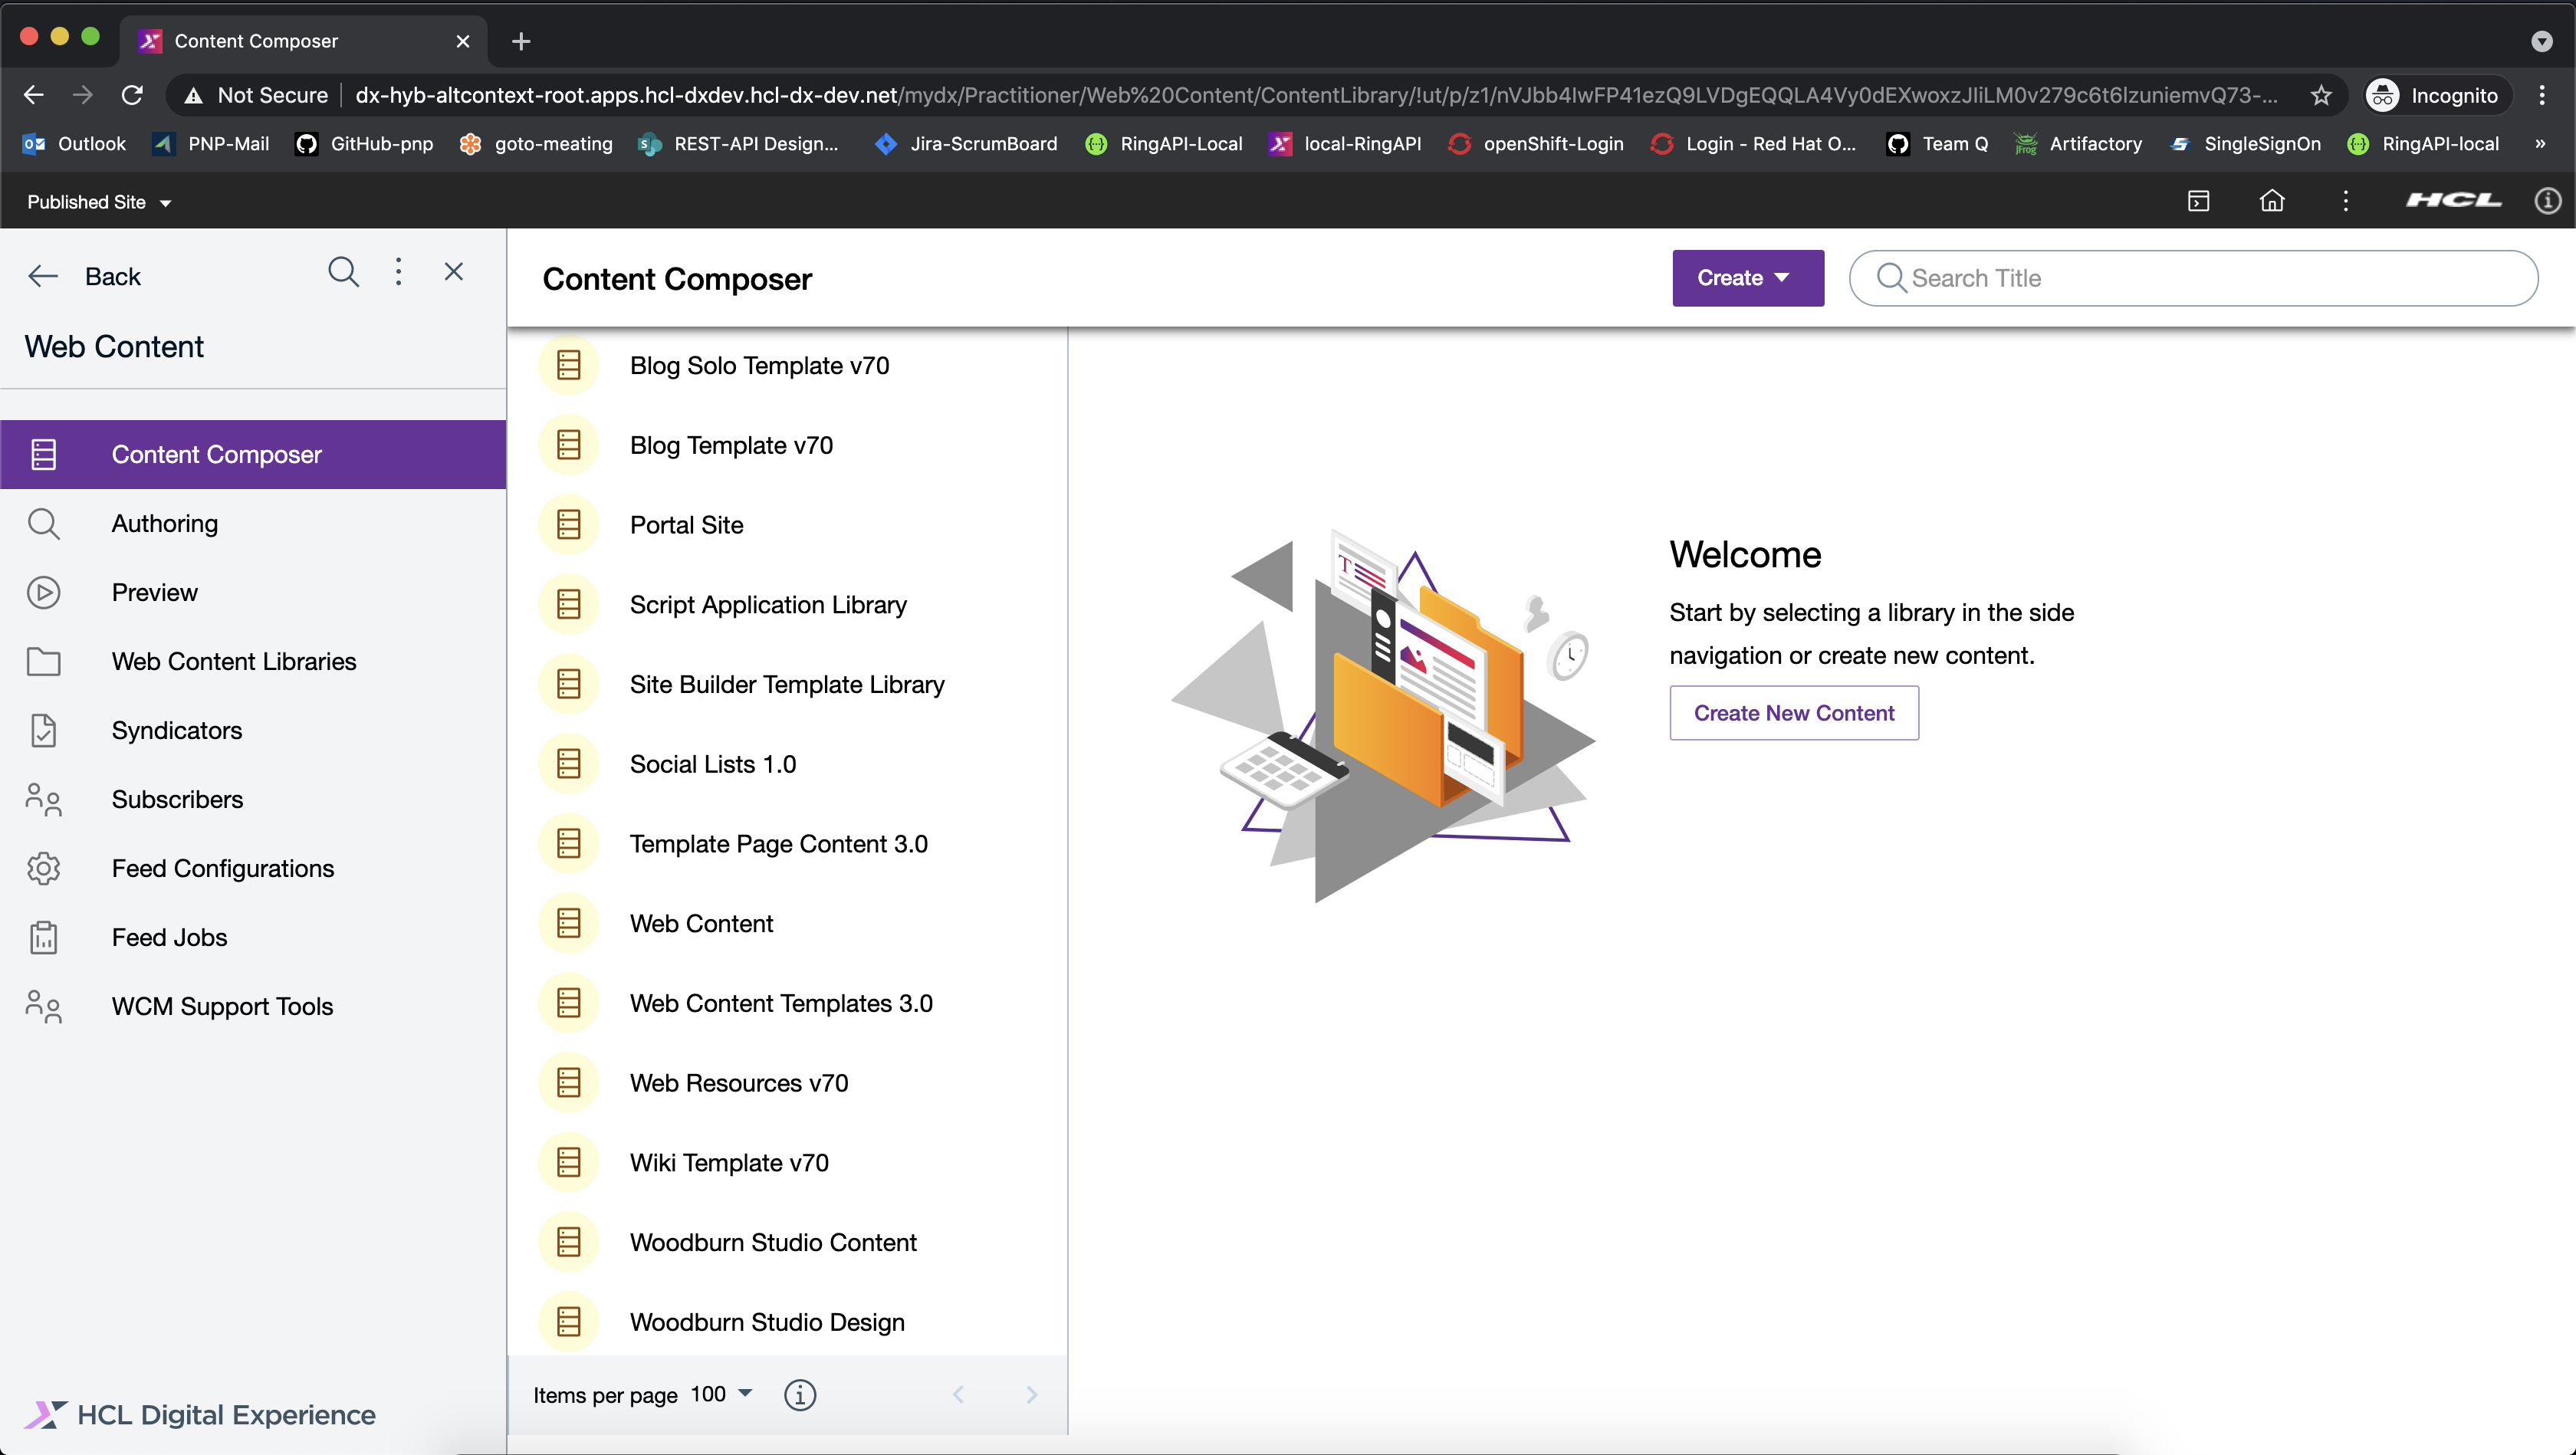Click the Feed Jobs clipboard icon
This screenshot has height=1455, width=2576.
[x=43, y=937]
